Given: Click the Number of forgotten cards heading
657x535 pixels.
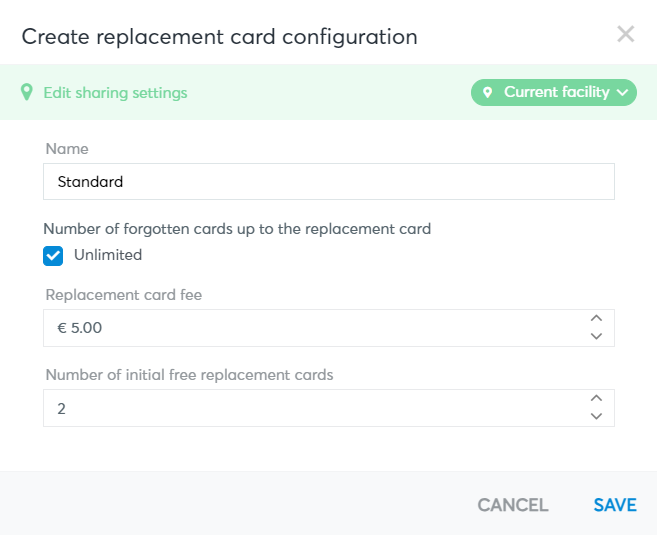Looking at the screenshot, I should (237, 229).
